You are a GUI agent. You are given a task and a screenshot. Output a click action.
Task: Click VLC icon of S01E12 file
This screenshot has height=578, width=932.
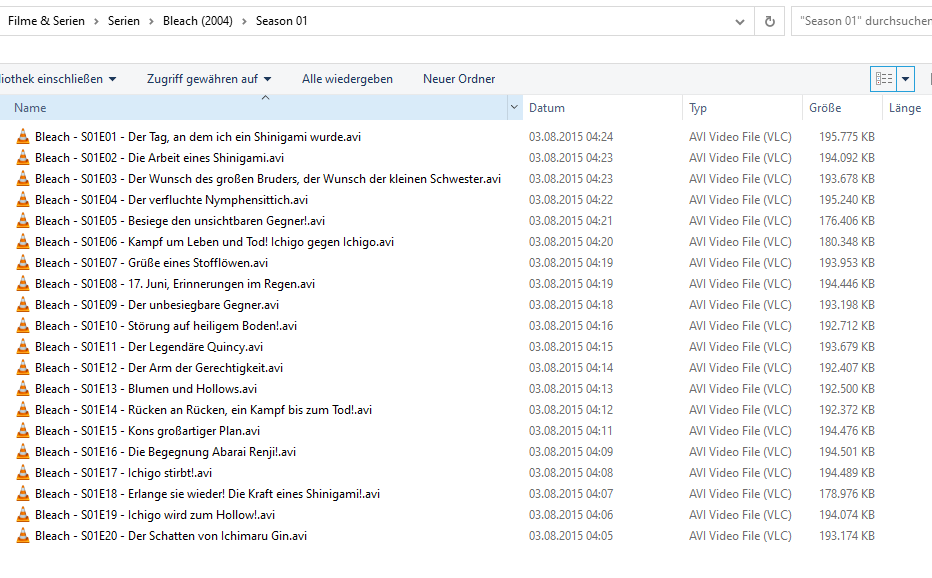pyautogui.click(x=23, y=367)
